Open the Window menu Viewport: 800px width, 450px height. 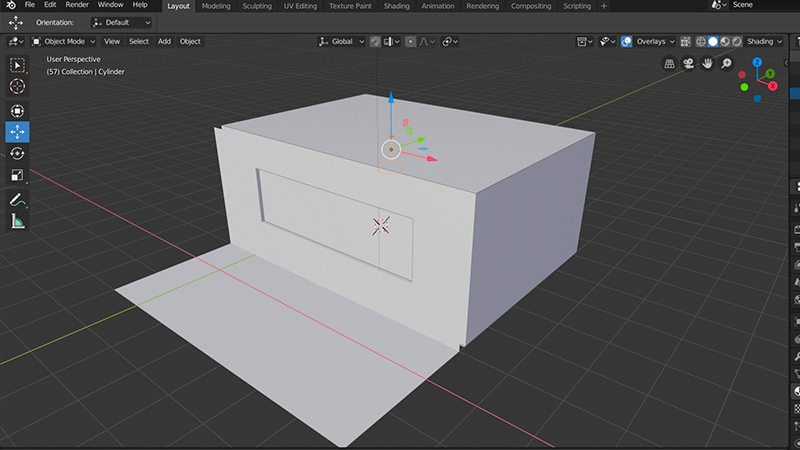110,5
